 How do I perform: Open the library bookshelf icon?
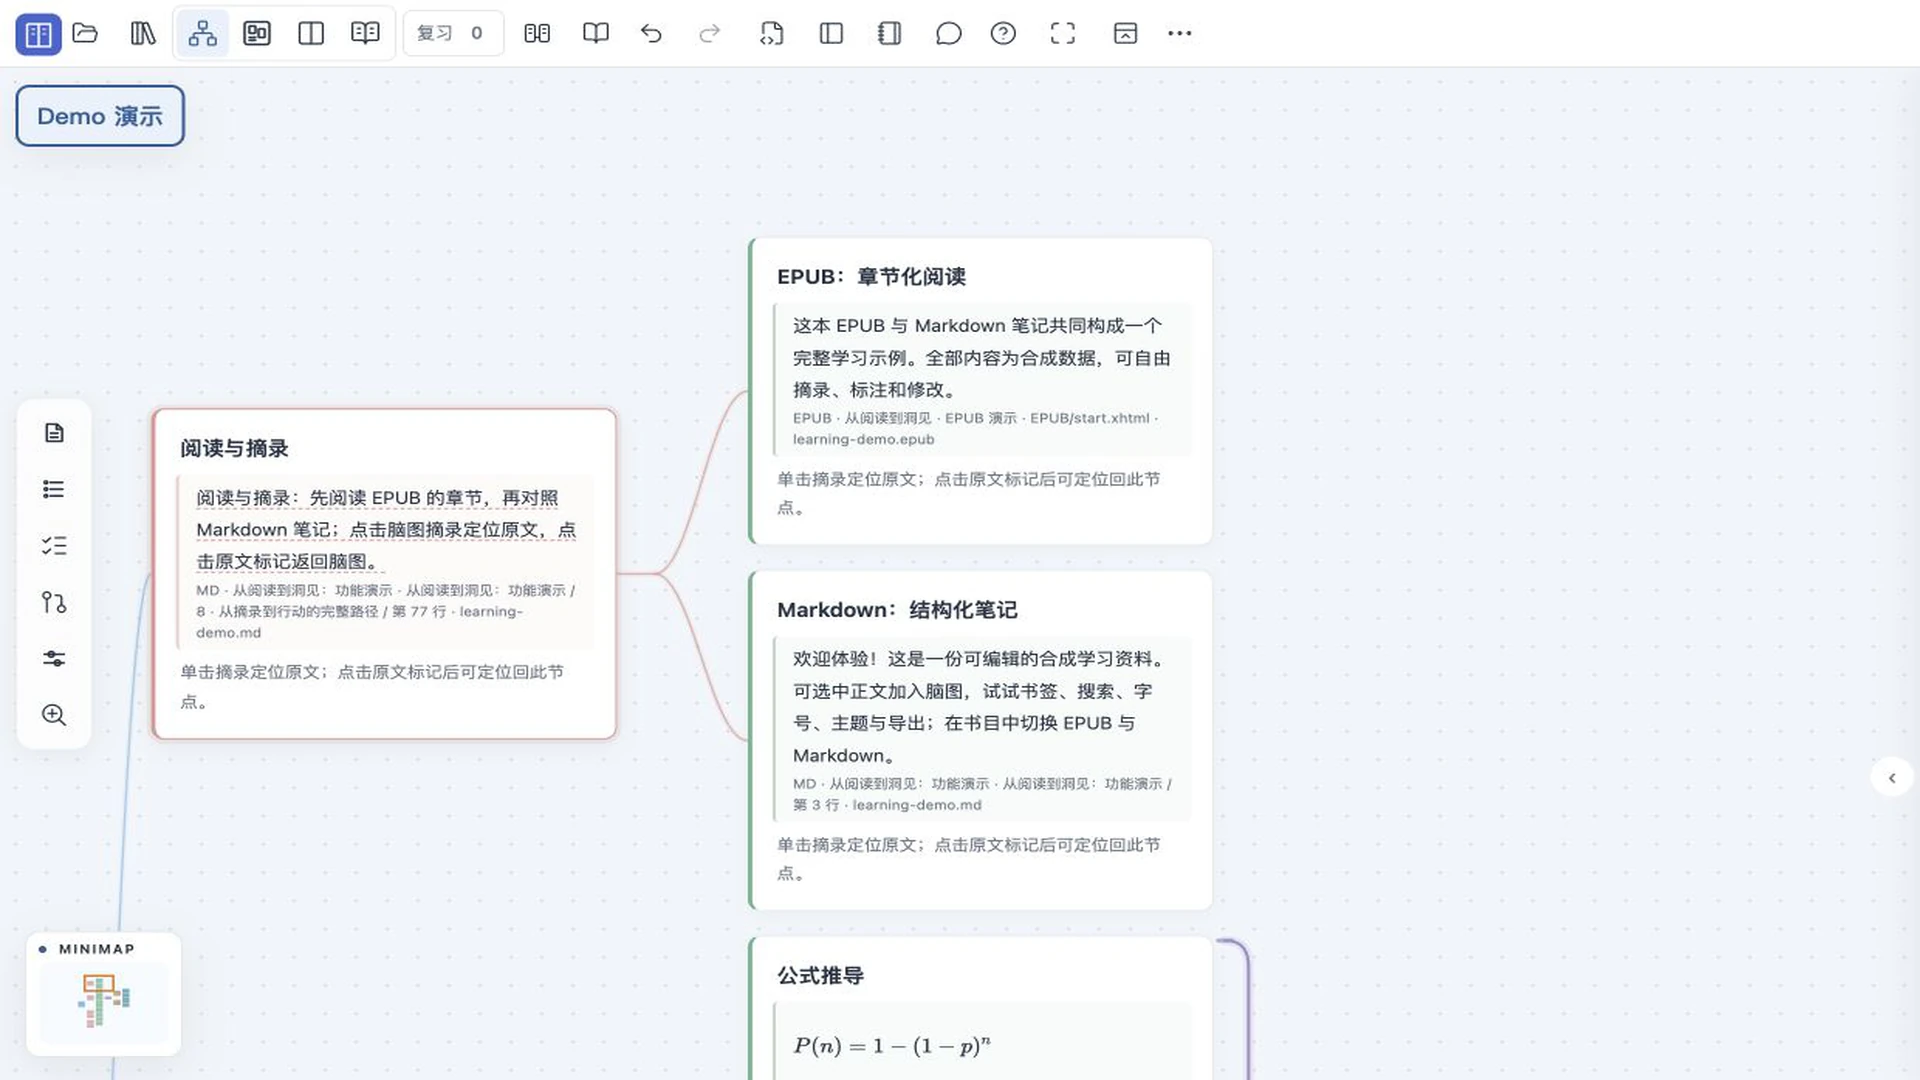click(143, 34)
